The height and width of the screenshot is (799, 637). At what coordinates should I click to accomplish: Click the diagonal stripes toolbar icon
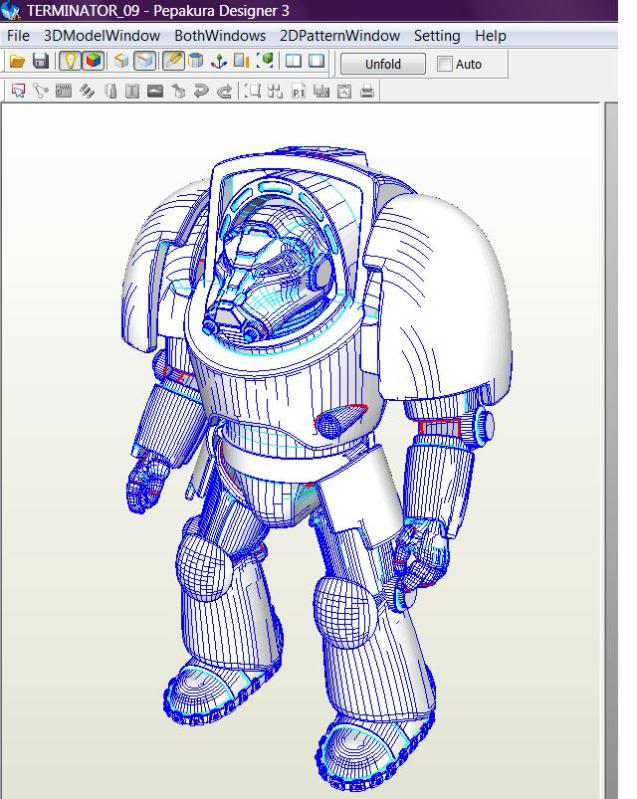click(87, 91)
